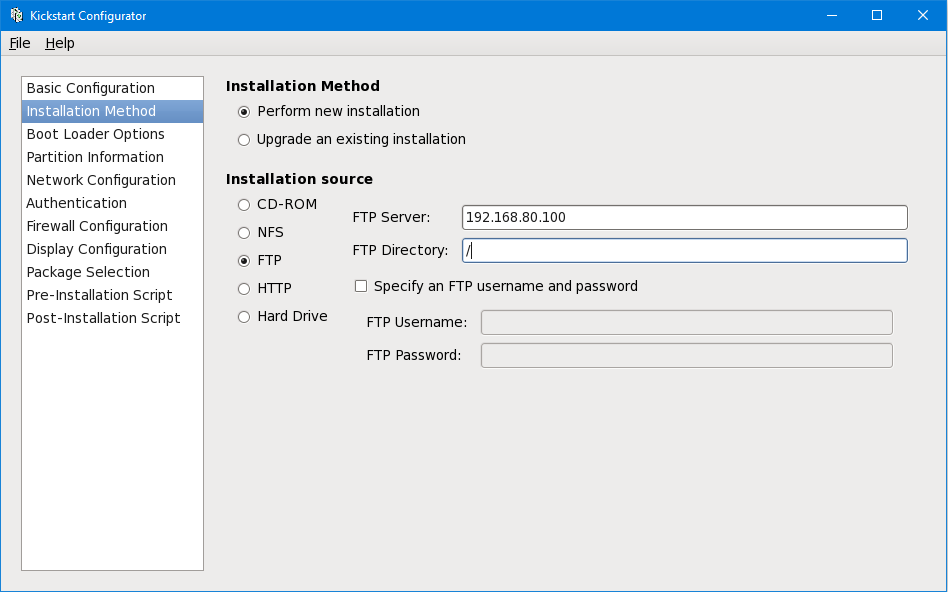This screenshot has height=592, width=948.
Task: Switch to Network Configuration section
Action: [x=101, y=180]
